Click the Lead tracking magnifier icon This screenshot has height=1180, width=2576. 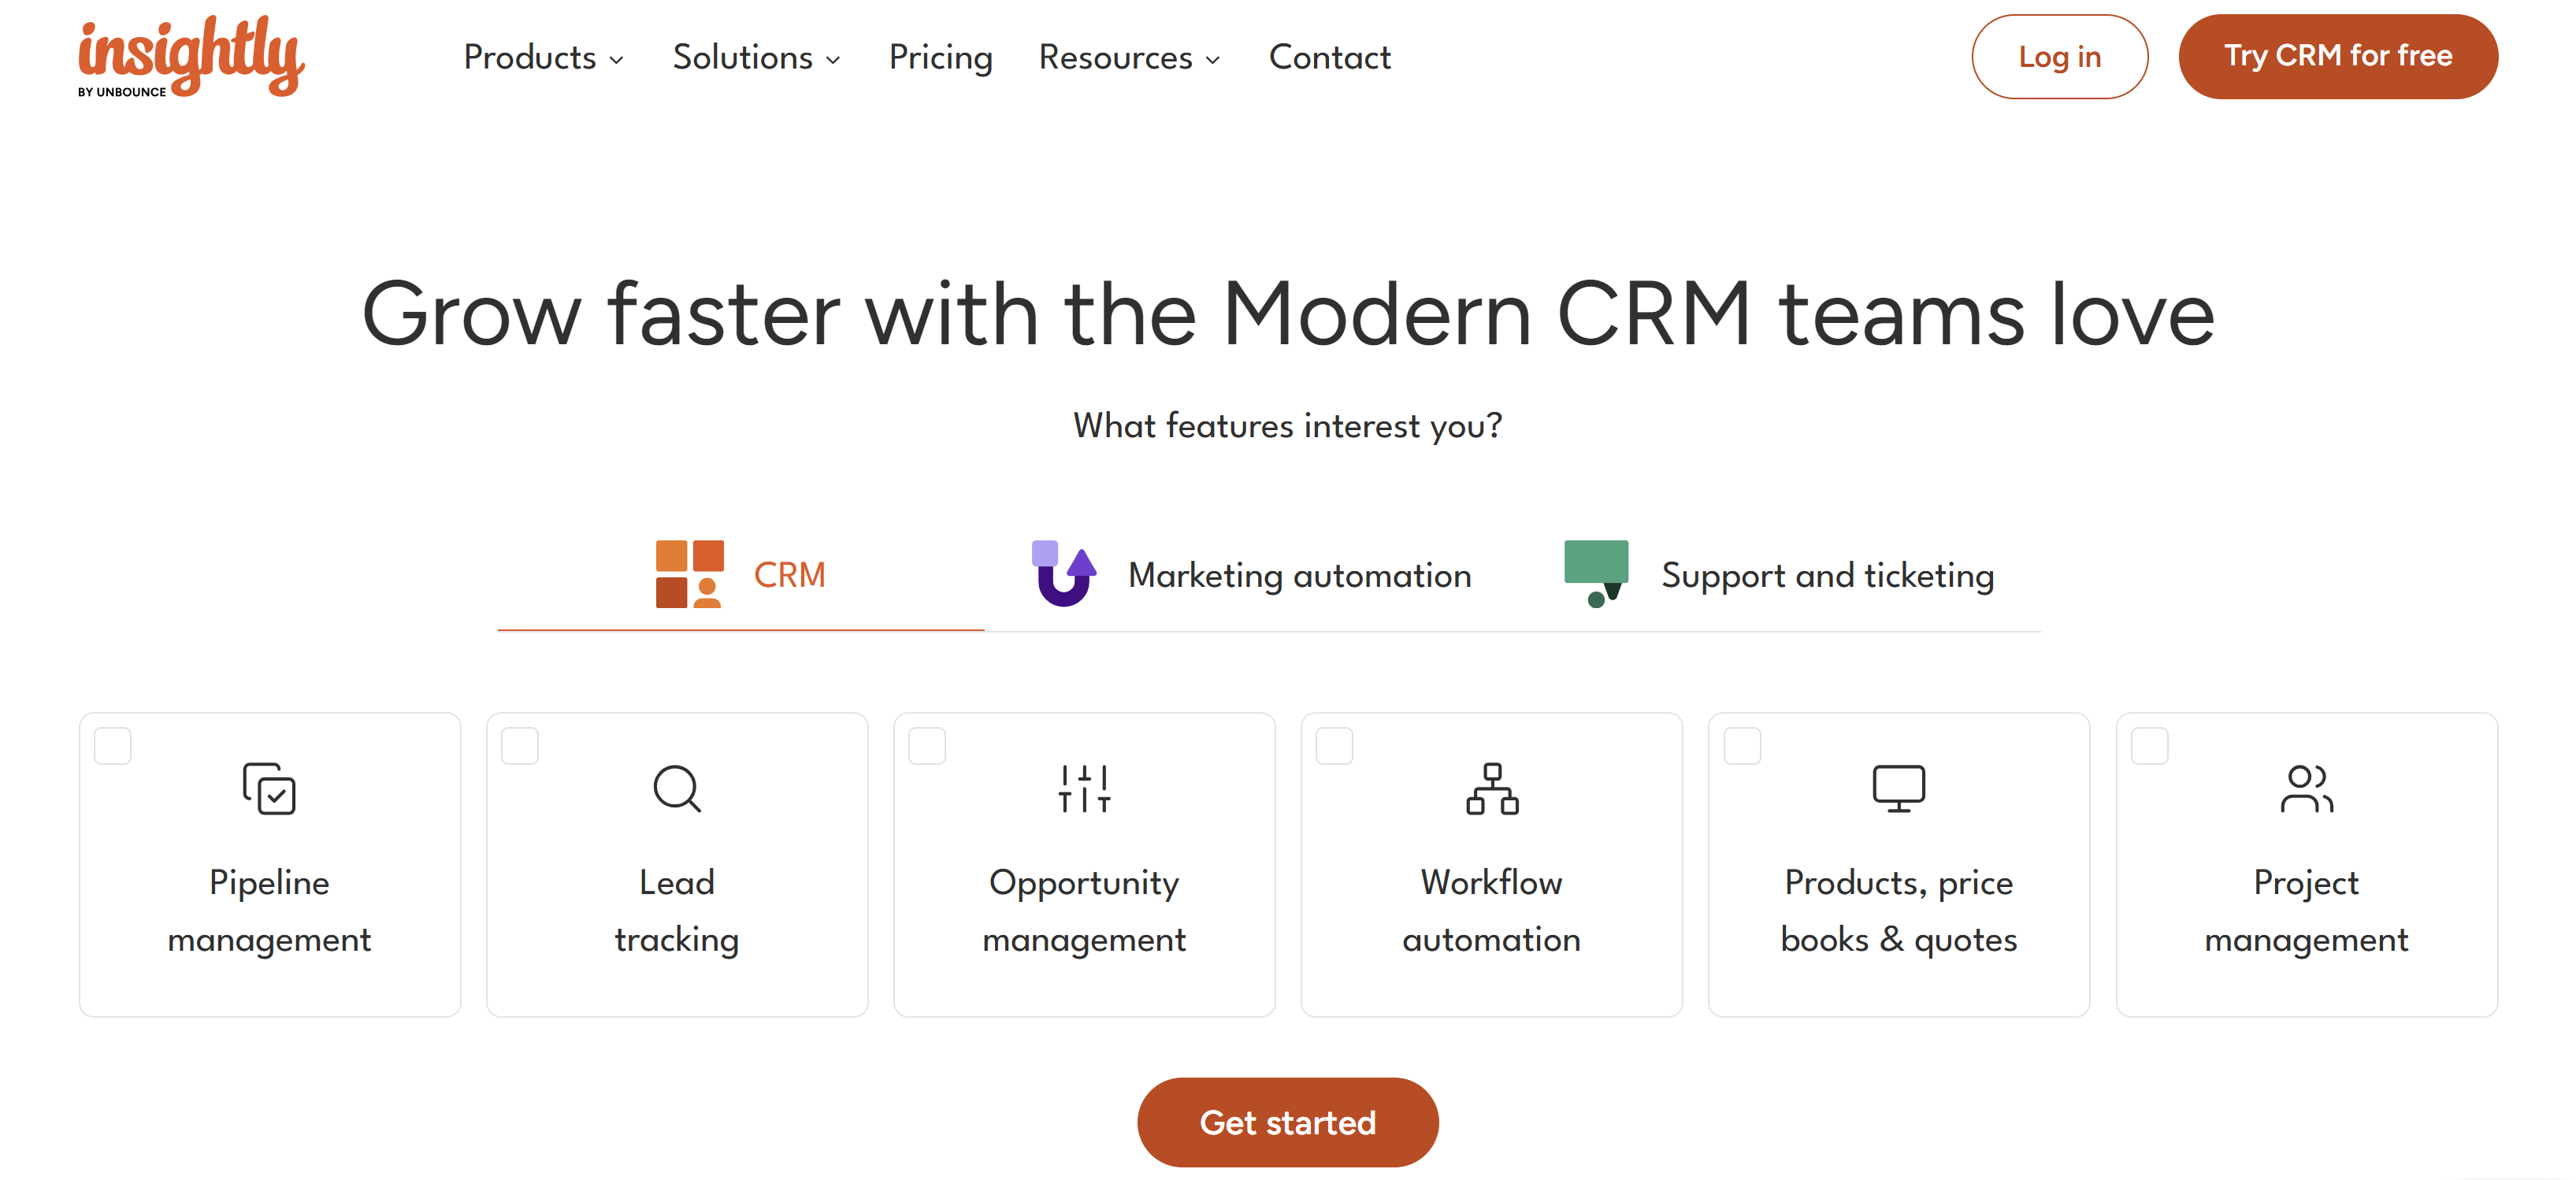677,789
